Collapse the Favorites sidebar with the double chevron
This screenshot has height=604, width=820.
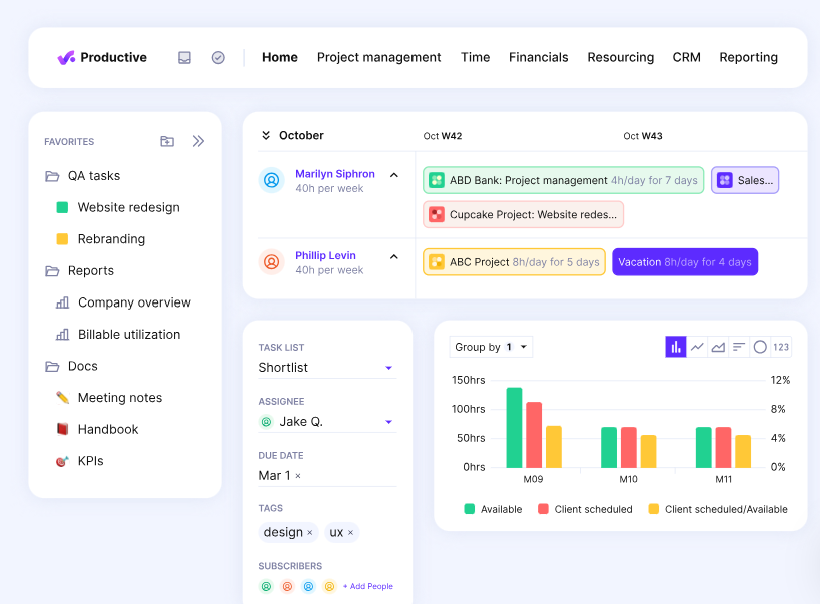pyautogui.click(x=198, y=141)
